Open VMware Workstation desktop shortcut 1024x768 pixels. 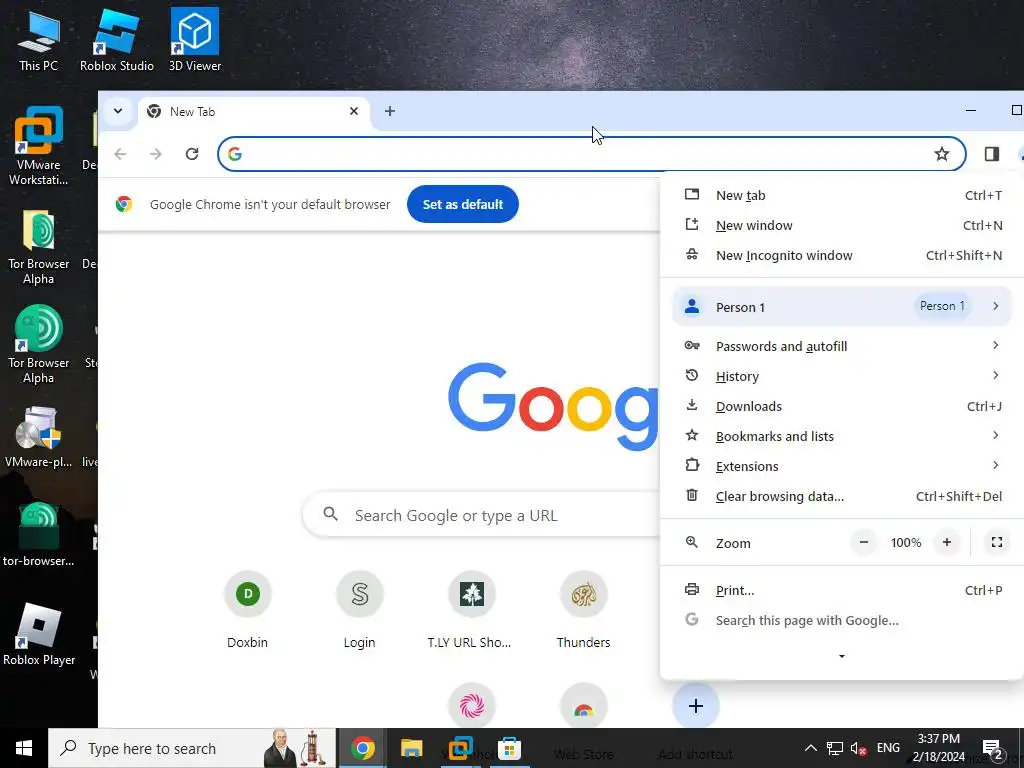(x=38, y=146)
